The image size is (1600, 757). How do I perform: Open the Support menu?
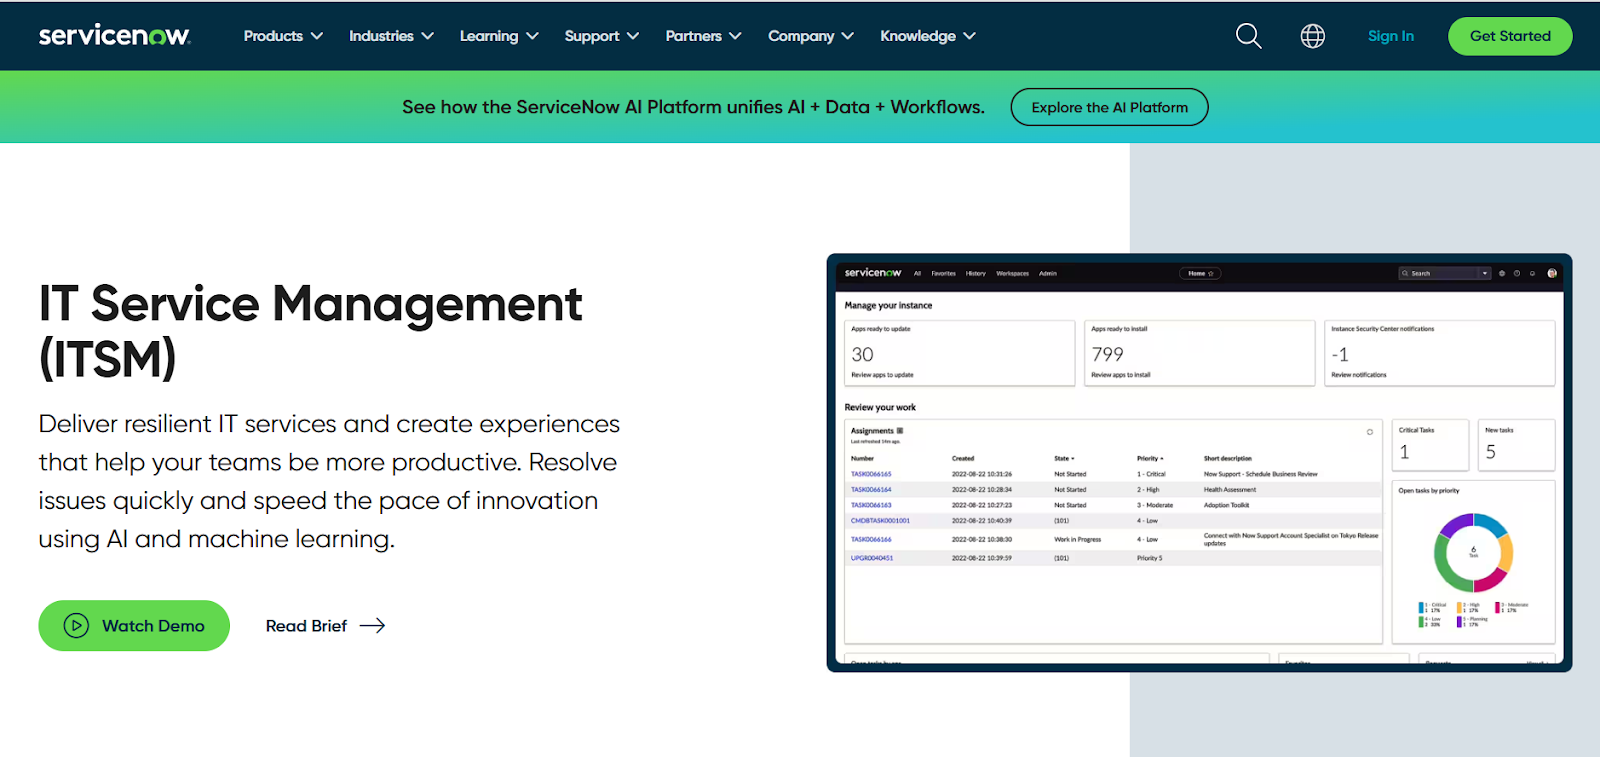click(601, 36)
